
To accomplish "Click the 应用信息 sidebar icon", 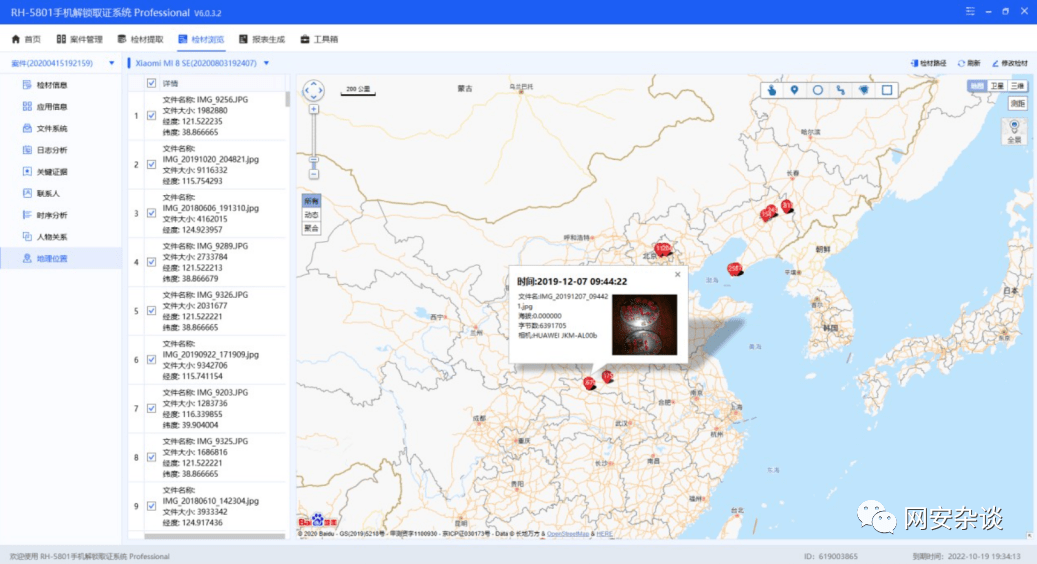I will click(27, 106).
